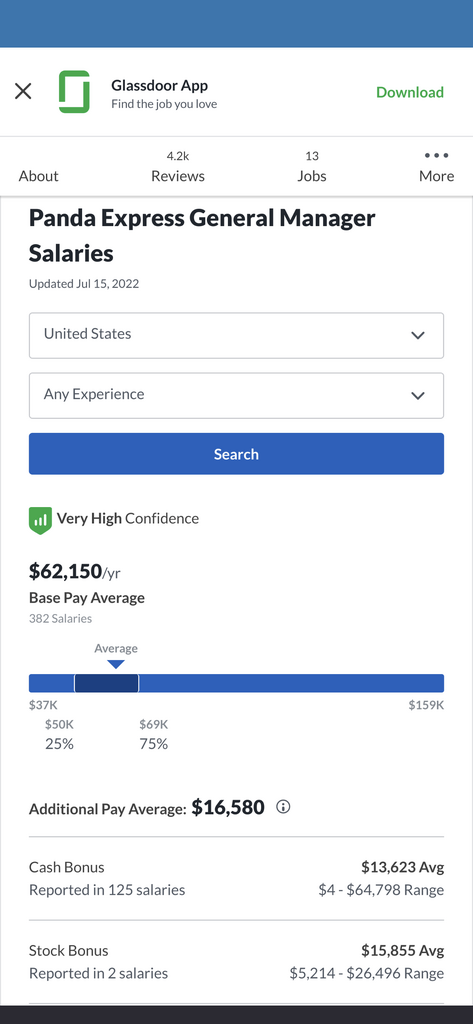Click the $159K maximum label

point(426,705)
